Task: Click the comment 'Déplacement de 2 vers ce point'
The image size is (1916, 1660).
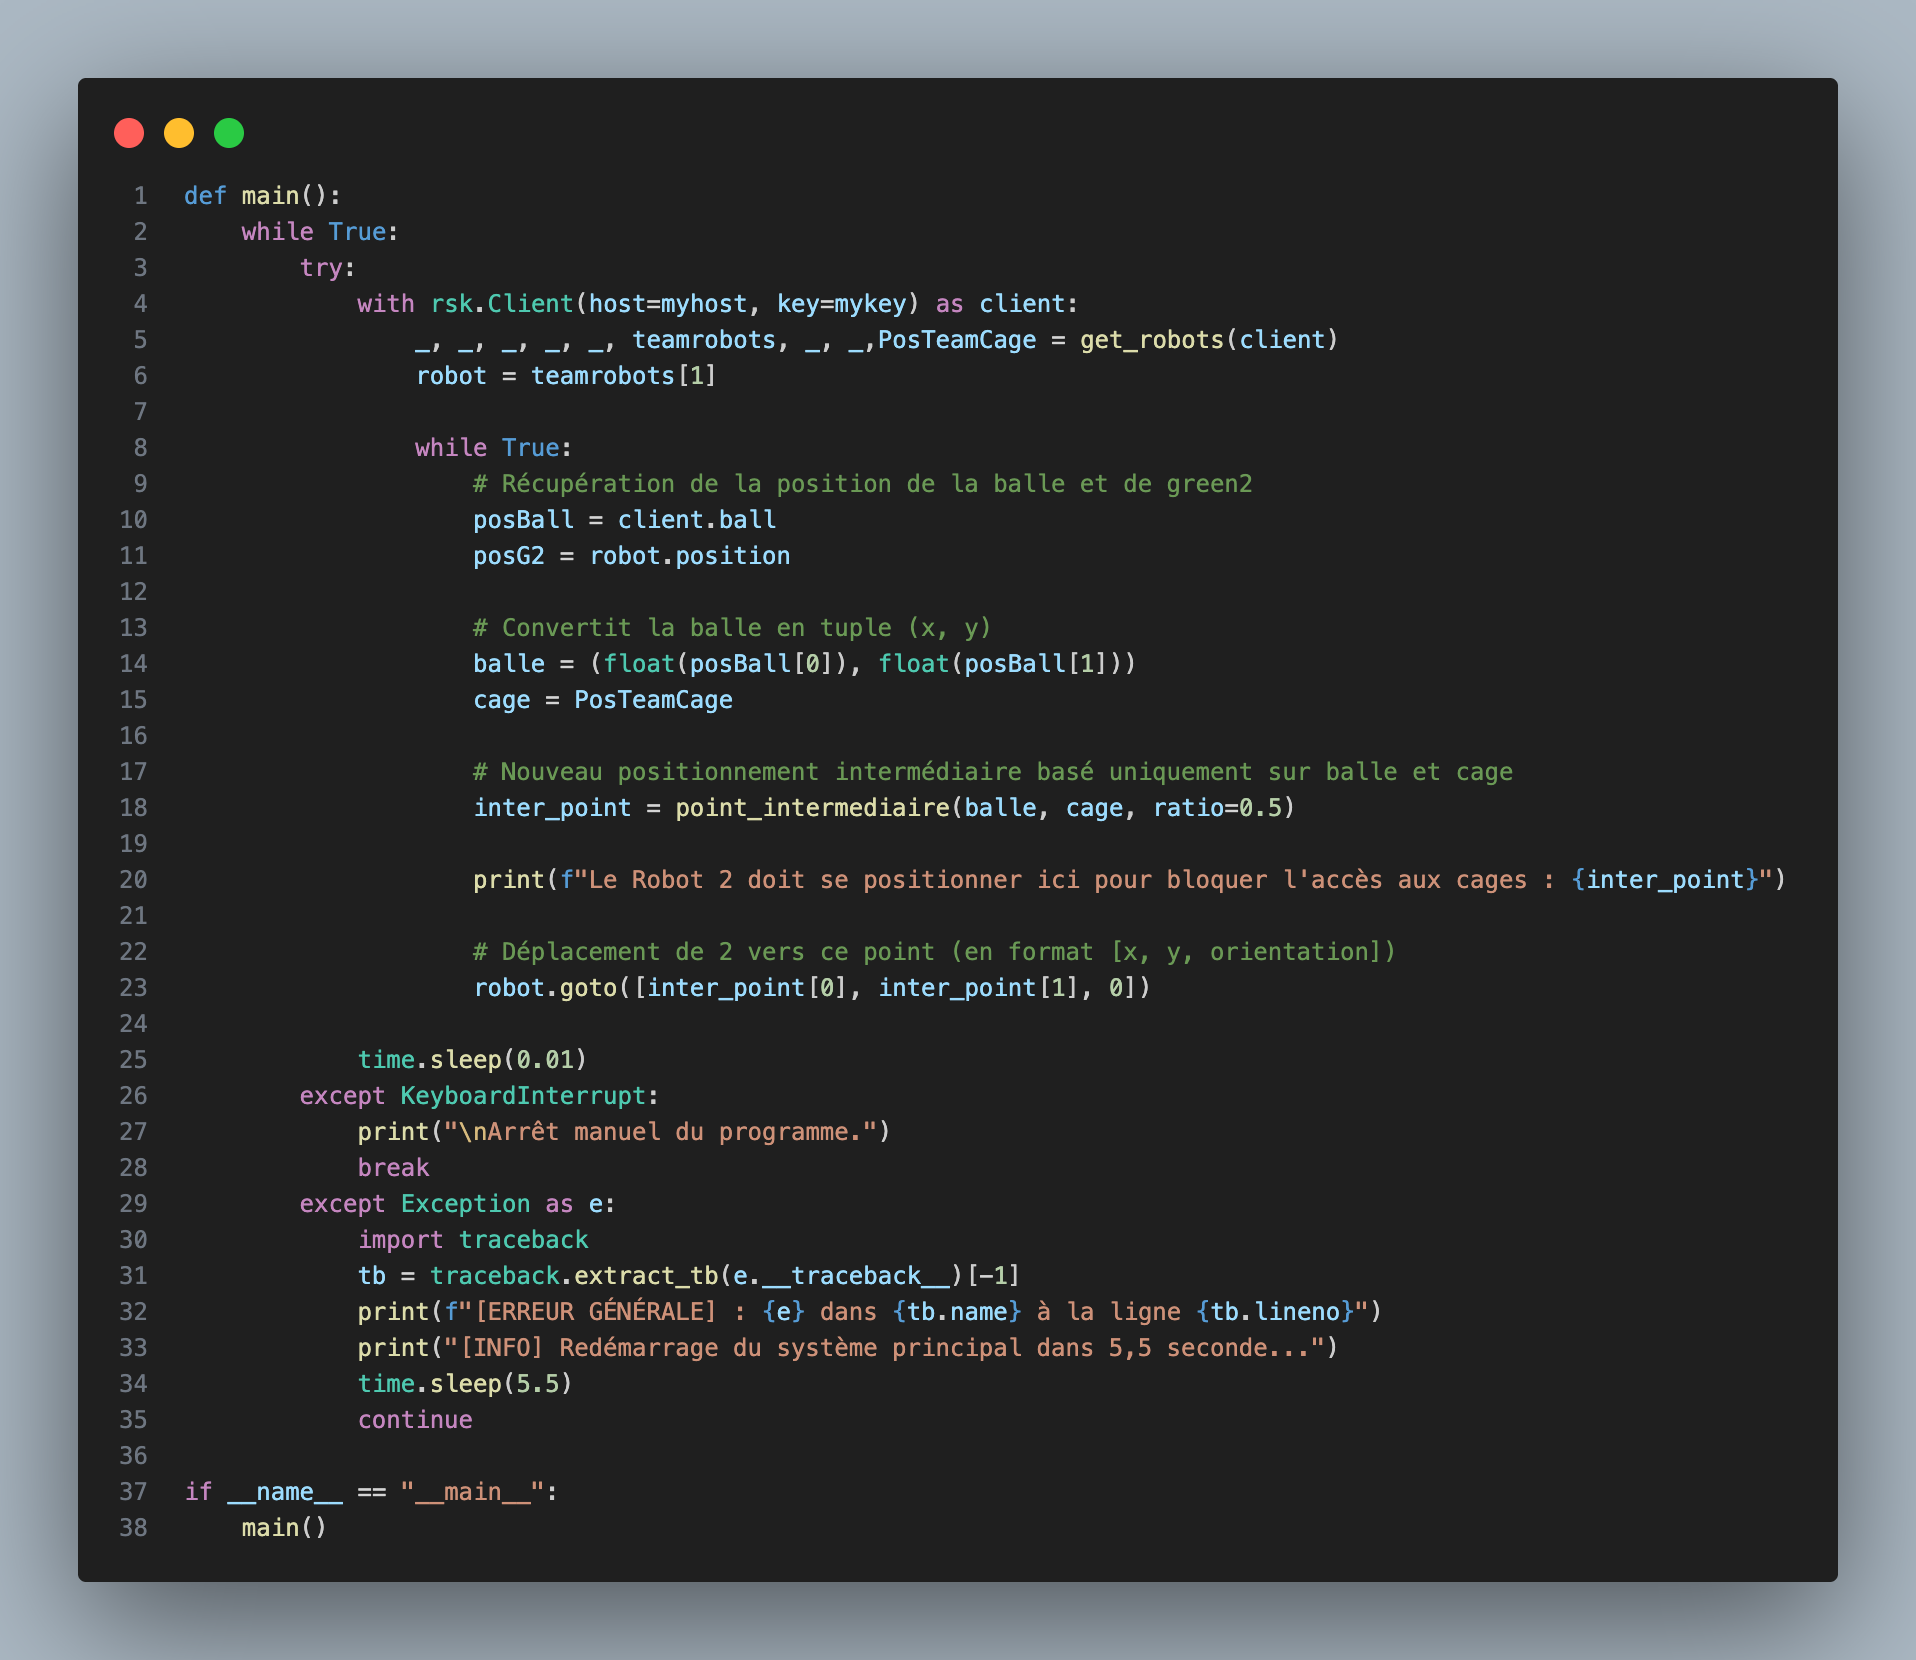Action: [935, 952]
